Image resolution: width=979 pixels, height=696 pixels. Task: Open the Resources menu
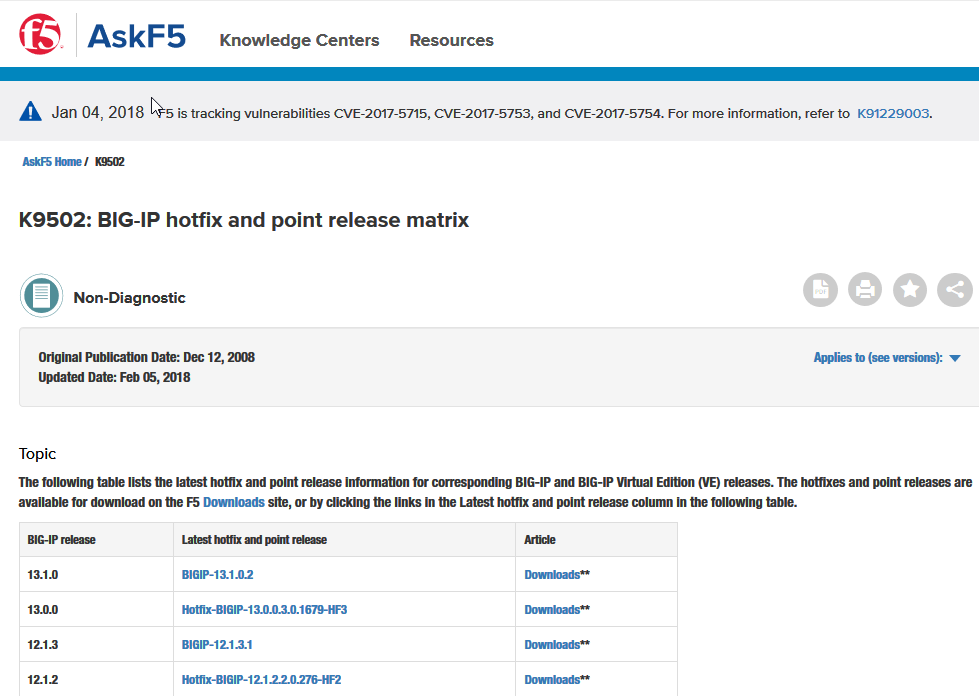pyautogui.click(x=451, y=41)
